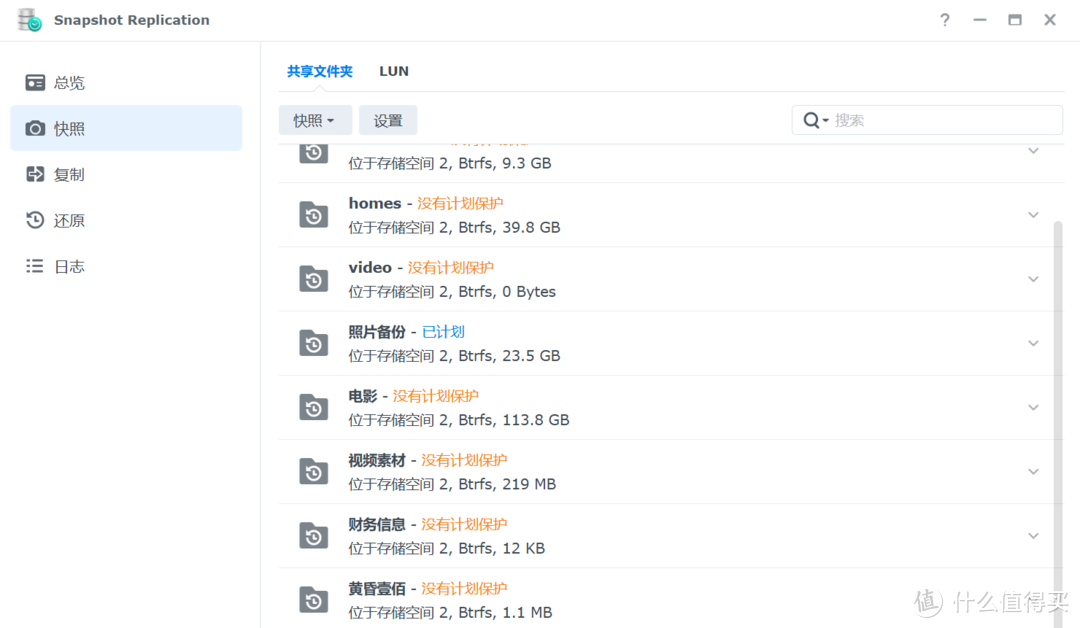The width and height of the screenshot is (1080, 628).
Task: Open the 快照 action dropdown menu
Action: (x=315, y=119)
